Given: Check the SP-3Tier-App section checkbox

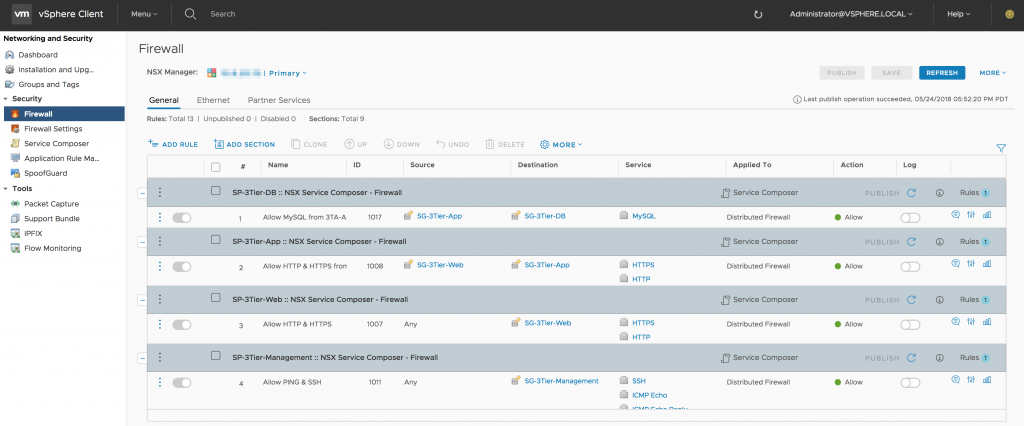Looking at the screenshot, I should coord(216,241).
